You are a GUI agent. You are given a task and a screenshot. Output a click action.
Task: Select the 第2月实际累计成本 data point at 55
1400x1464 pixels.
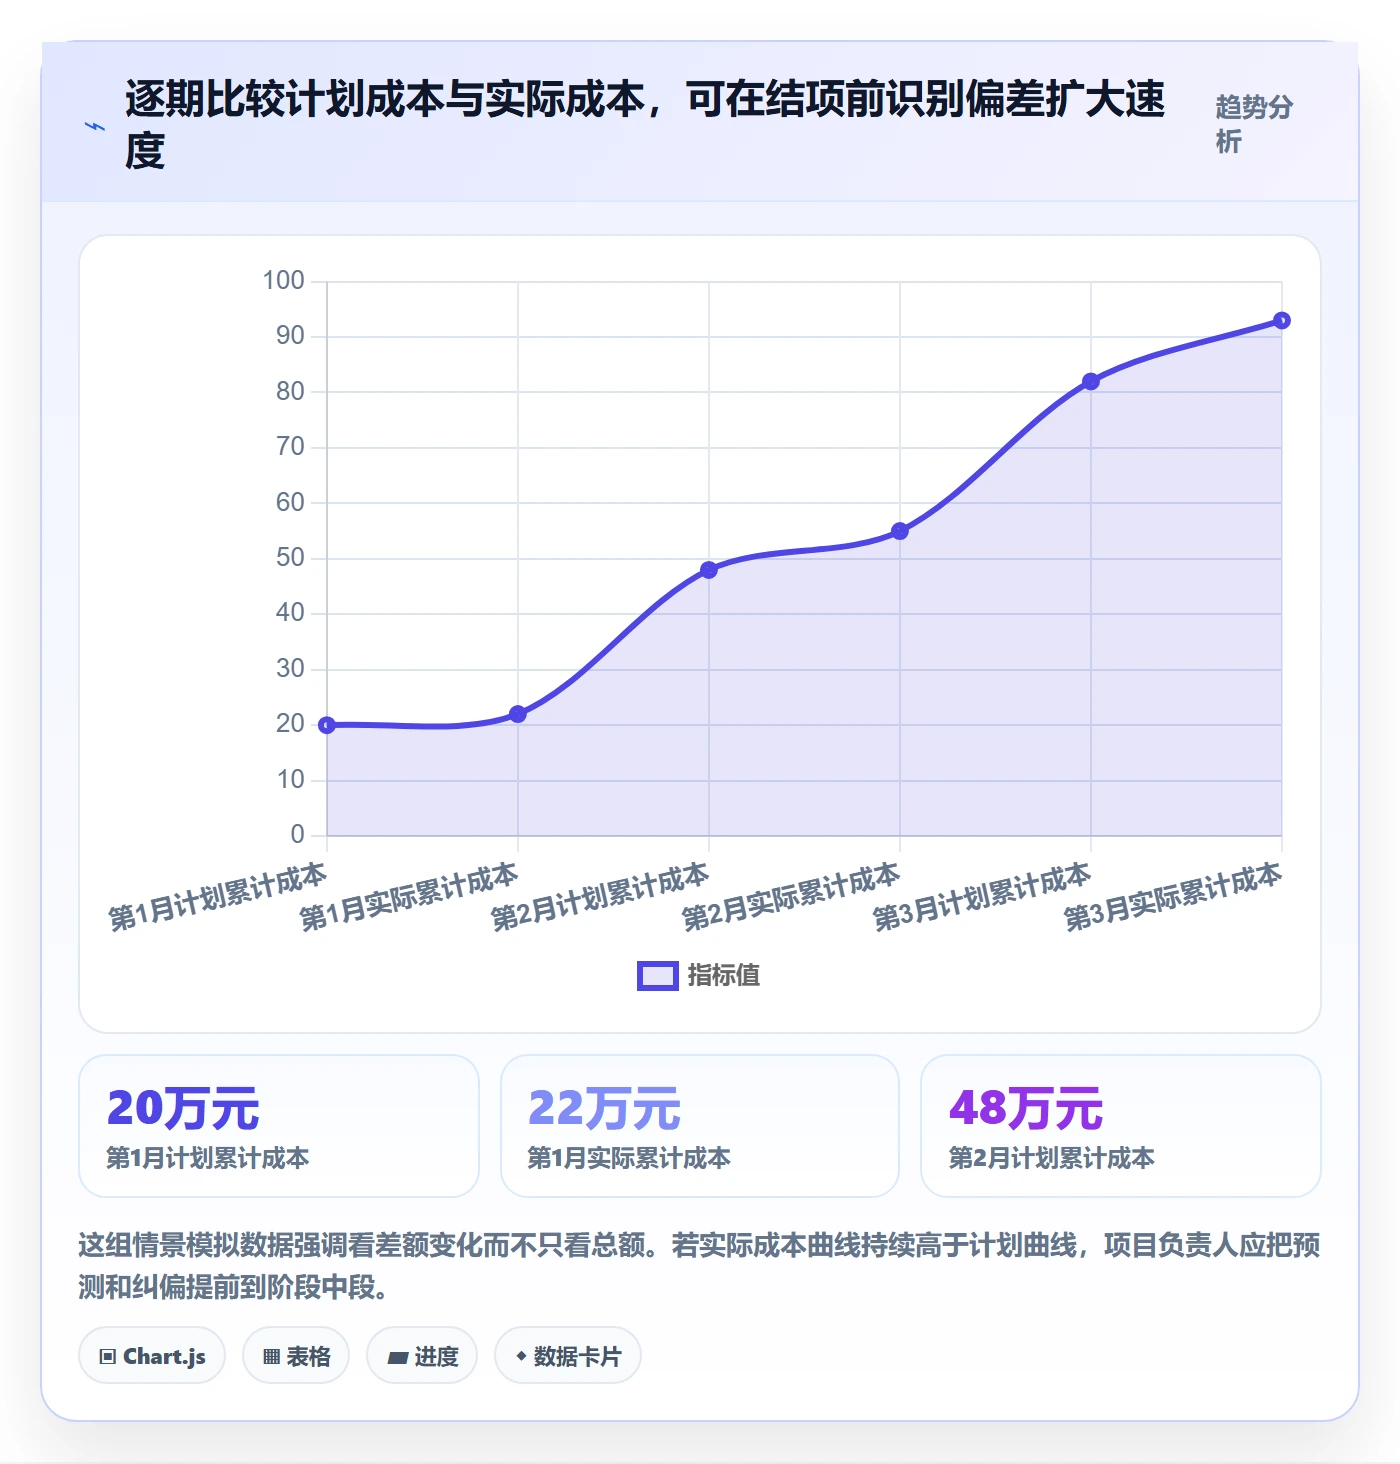coord(900,531)
